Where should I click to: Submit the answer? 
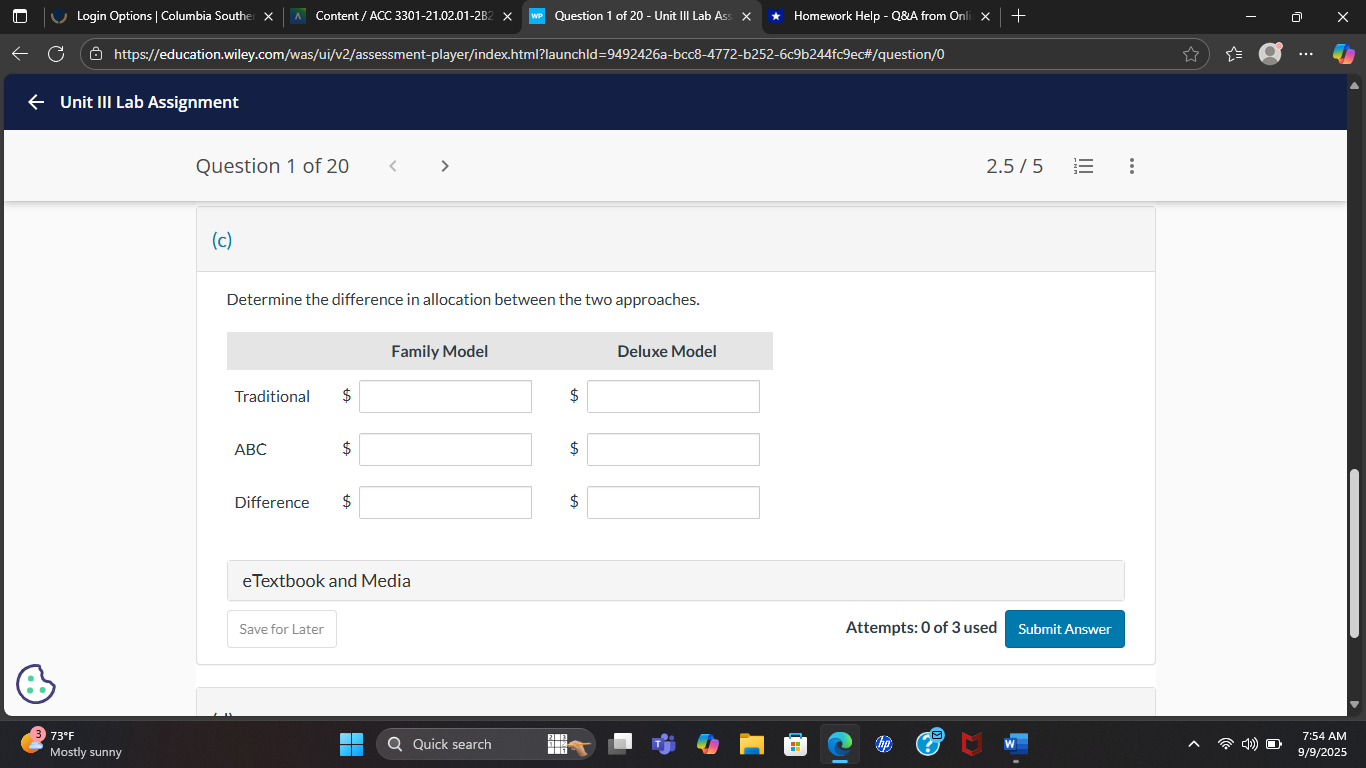click(x=1065, y=629)
